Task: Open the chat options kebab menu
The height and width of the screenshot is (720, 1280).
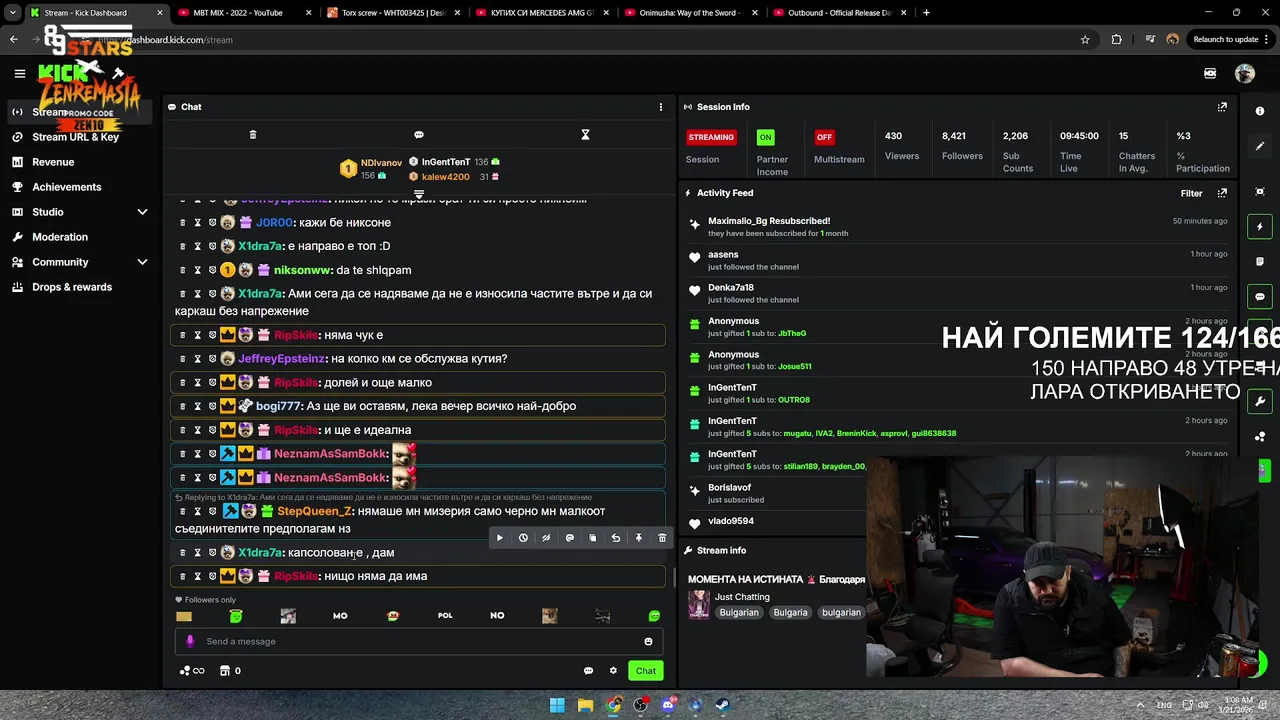Action: pyautogui.click(x=660, y=107)
